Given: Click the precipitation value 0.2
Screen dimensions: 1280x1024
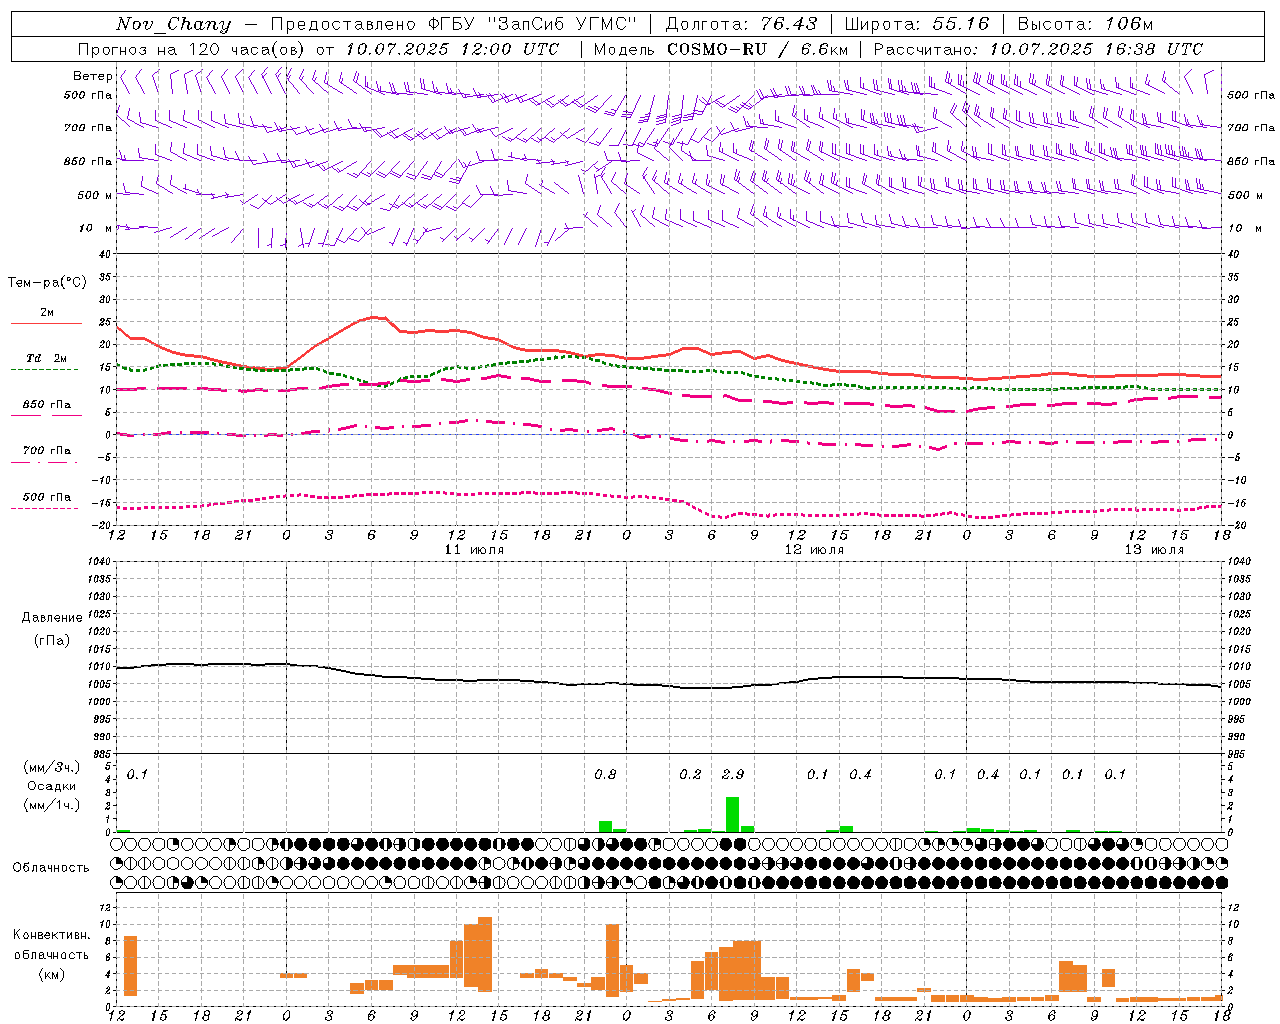Looking at the screenshot, I should coord(690,774).
